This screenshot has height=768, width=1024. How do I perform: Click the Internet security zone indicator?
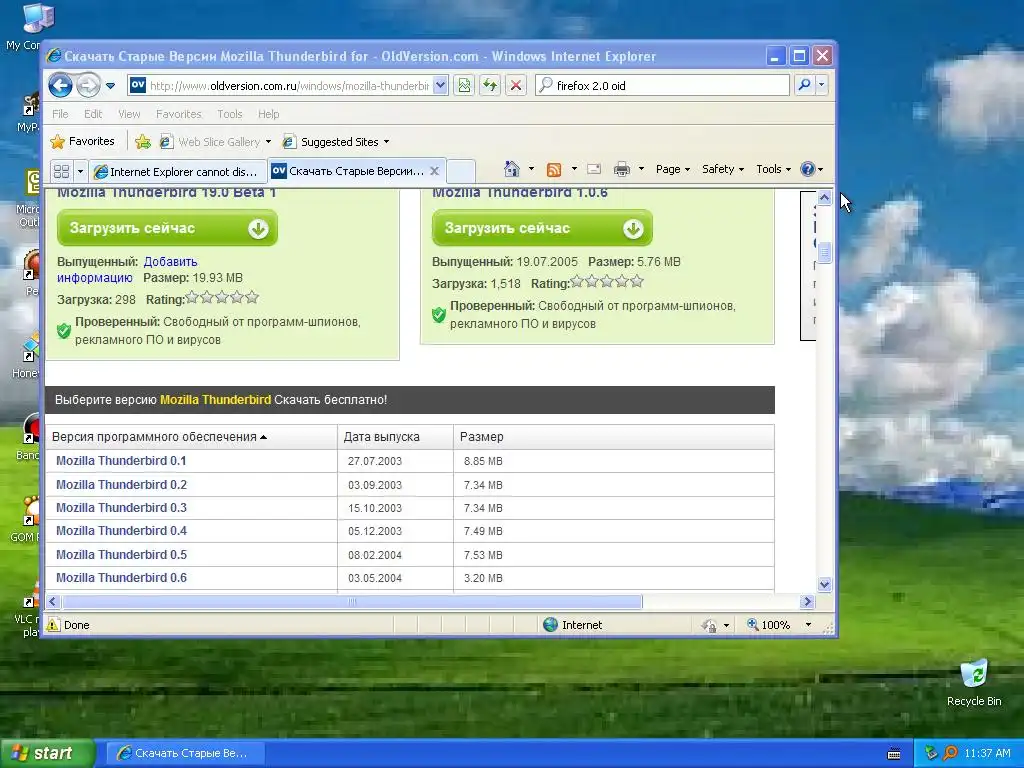click(573, 625)
